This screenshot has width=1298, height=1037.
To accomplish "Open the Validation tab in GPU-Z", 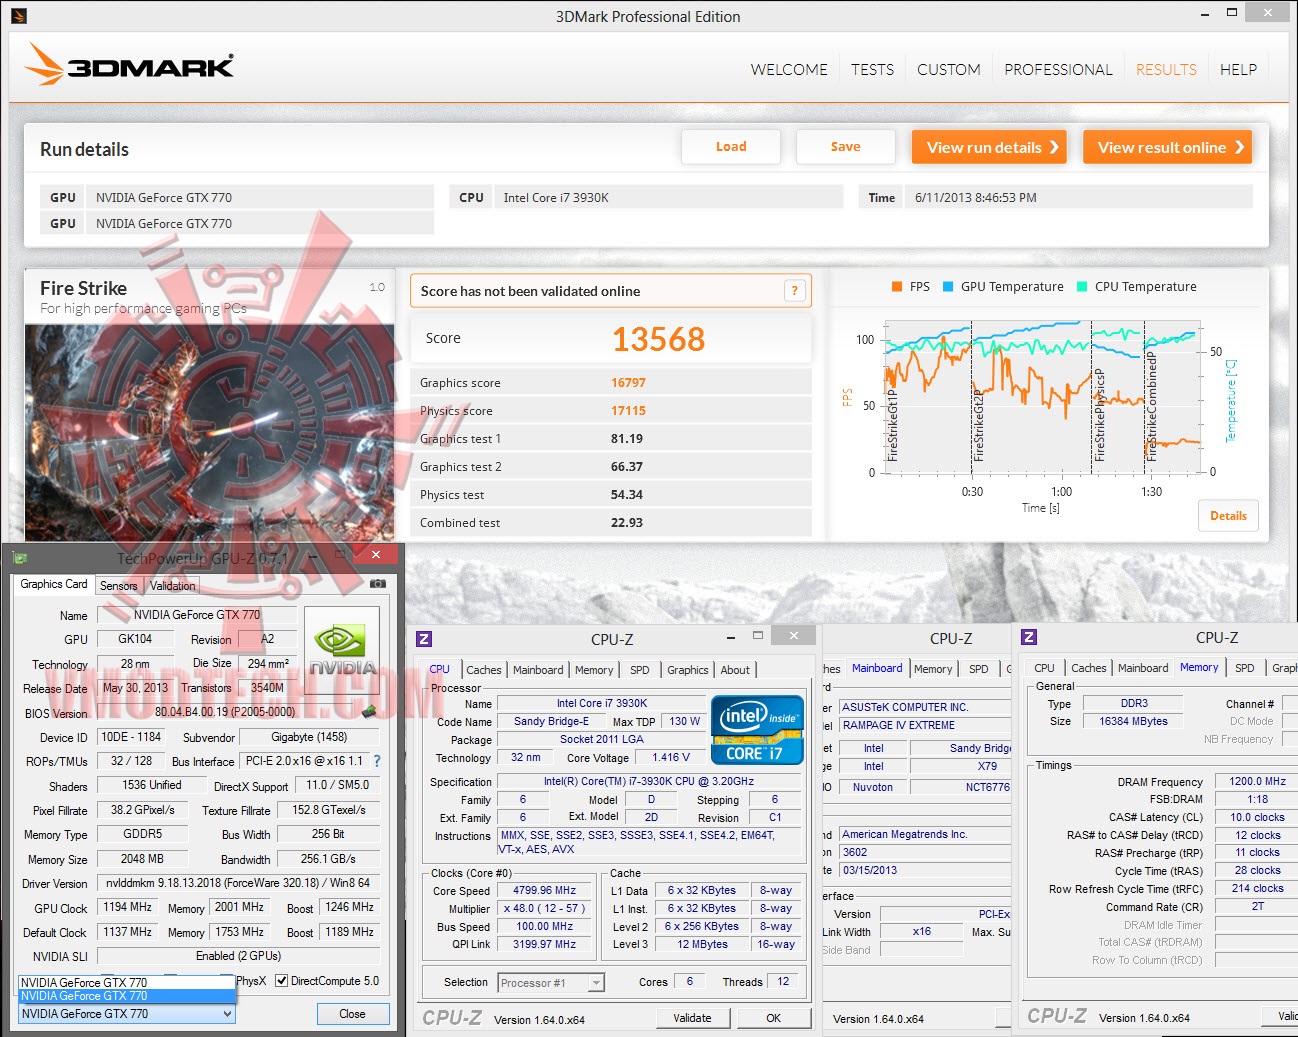I will pos(173,586).
